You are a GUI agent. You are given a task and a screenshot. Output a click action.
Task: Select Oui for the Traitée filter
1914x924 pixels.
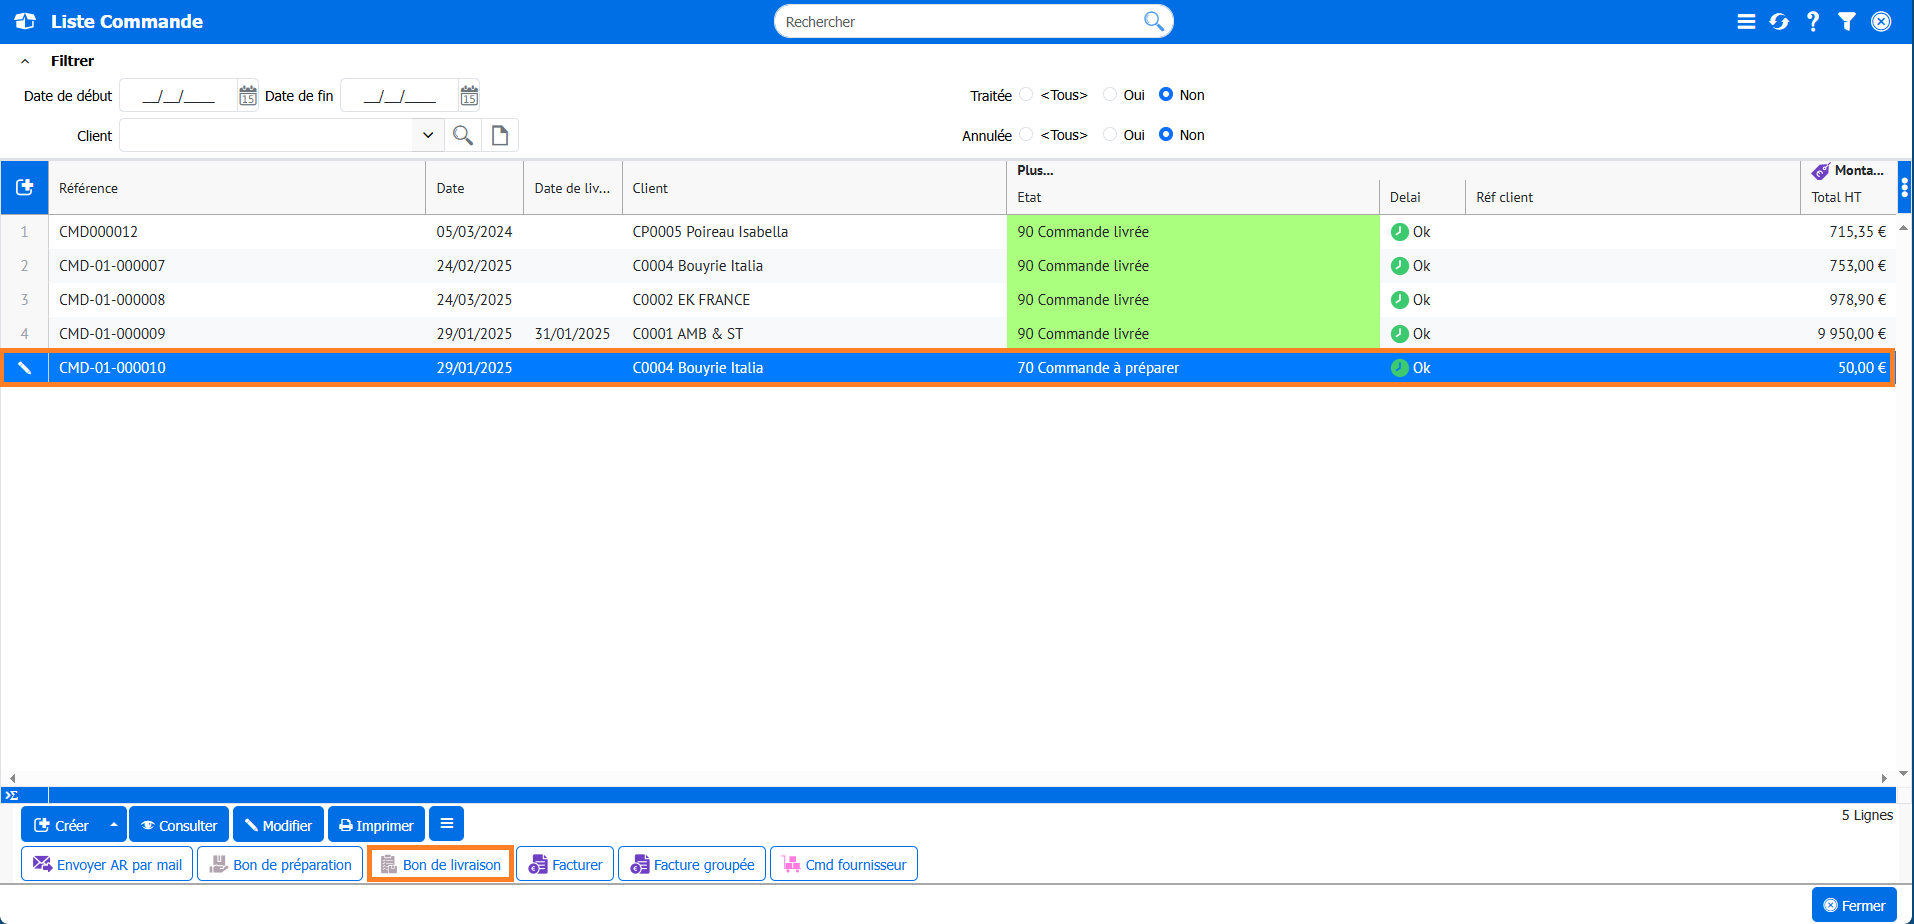pos(1110,95)
